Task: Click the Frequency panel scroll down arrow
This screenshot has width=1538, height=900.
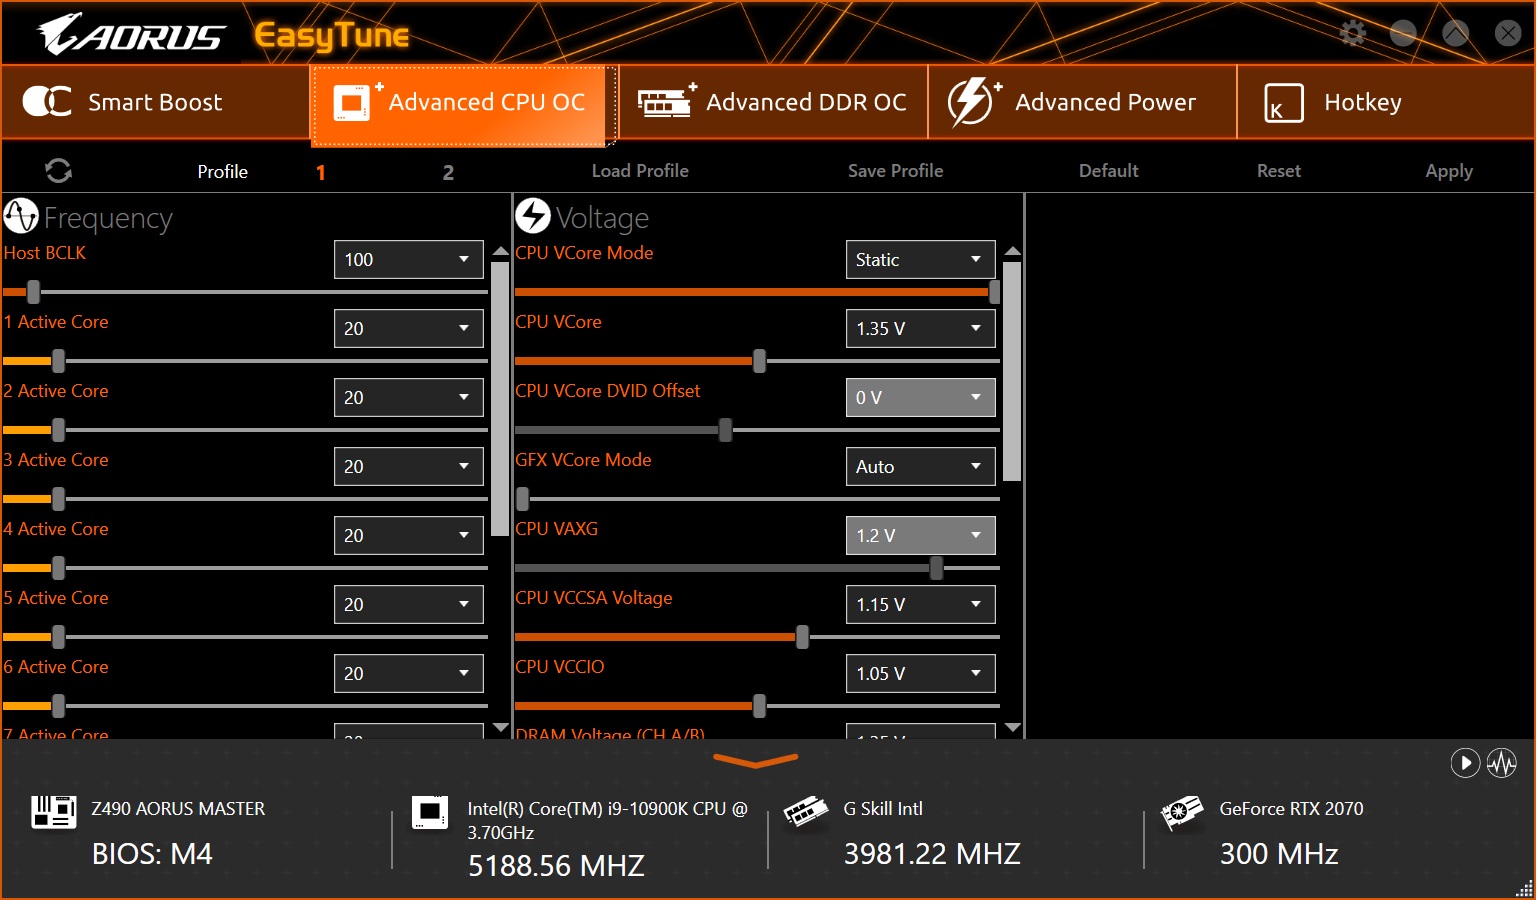Action: [501, 727]
